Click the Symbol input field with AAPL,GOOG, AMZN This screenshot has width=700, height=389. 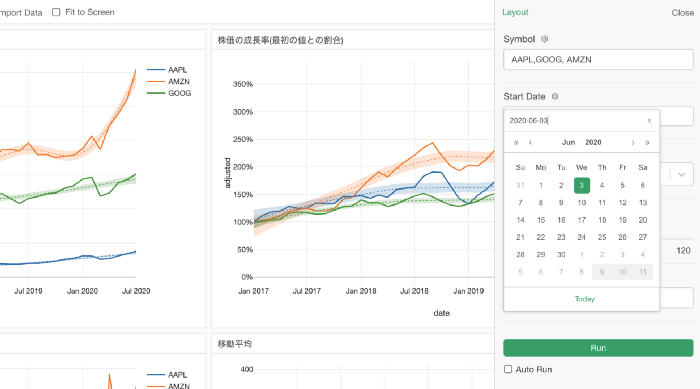(x=598, y=59)
